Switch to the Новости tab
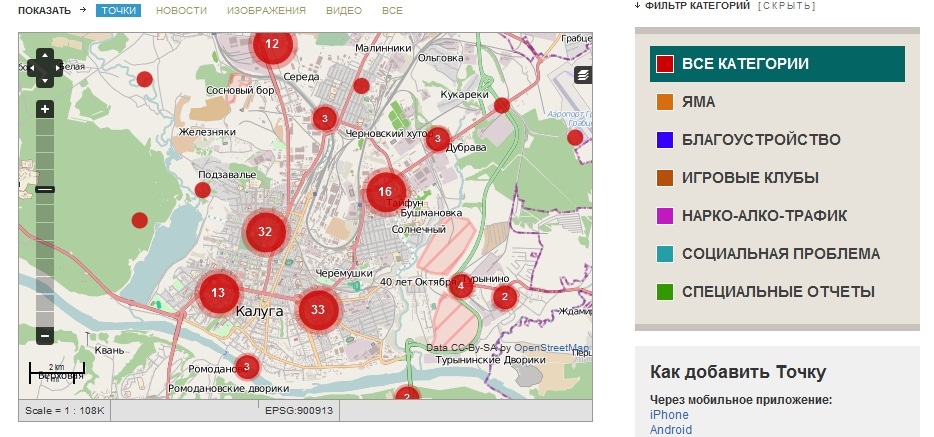934x437 pixels. (181, 10)
